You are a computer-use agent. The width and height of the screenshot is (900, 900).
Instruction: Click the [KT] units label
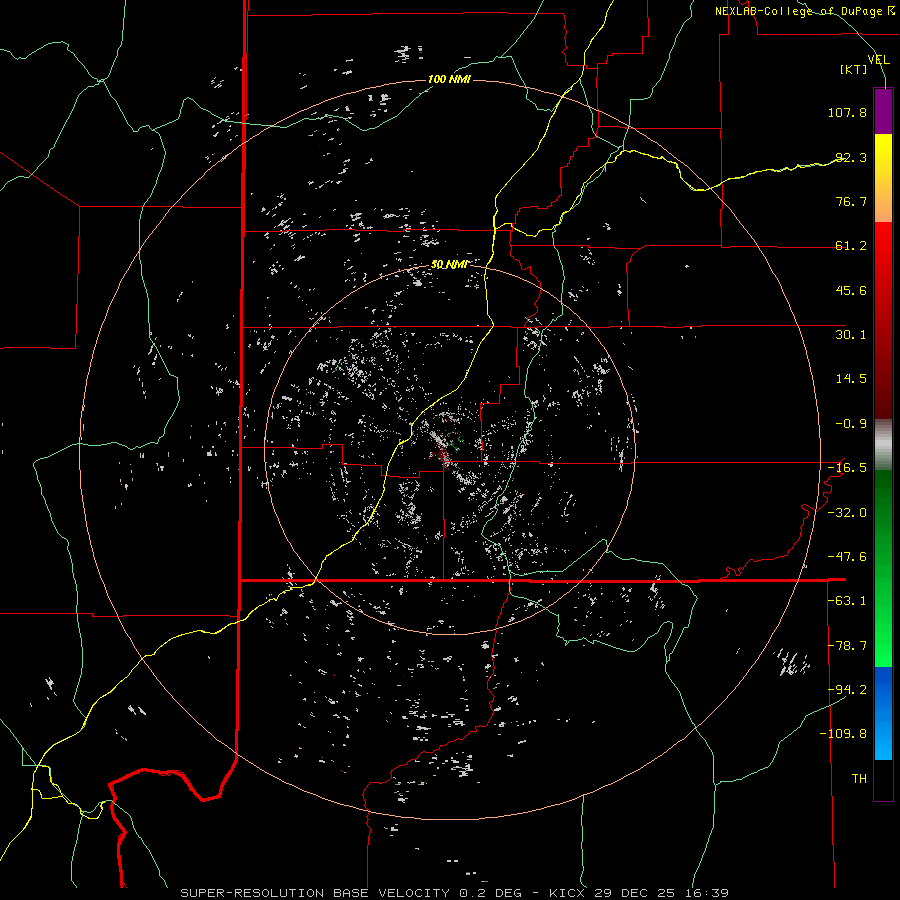click(854, 70)
